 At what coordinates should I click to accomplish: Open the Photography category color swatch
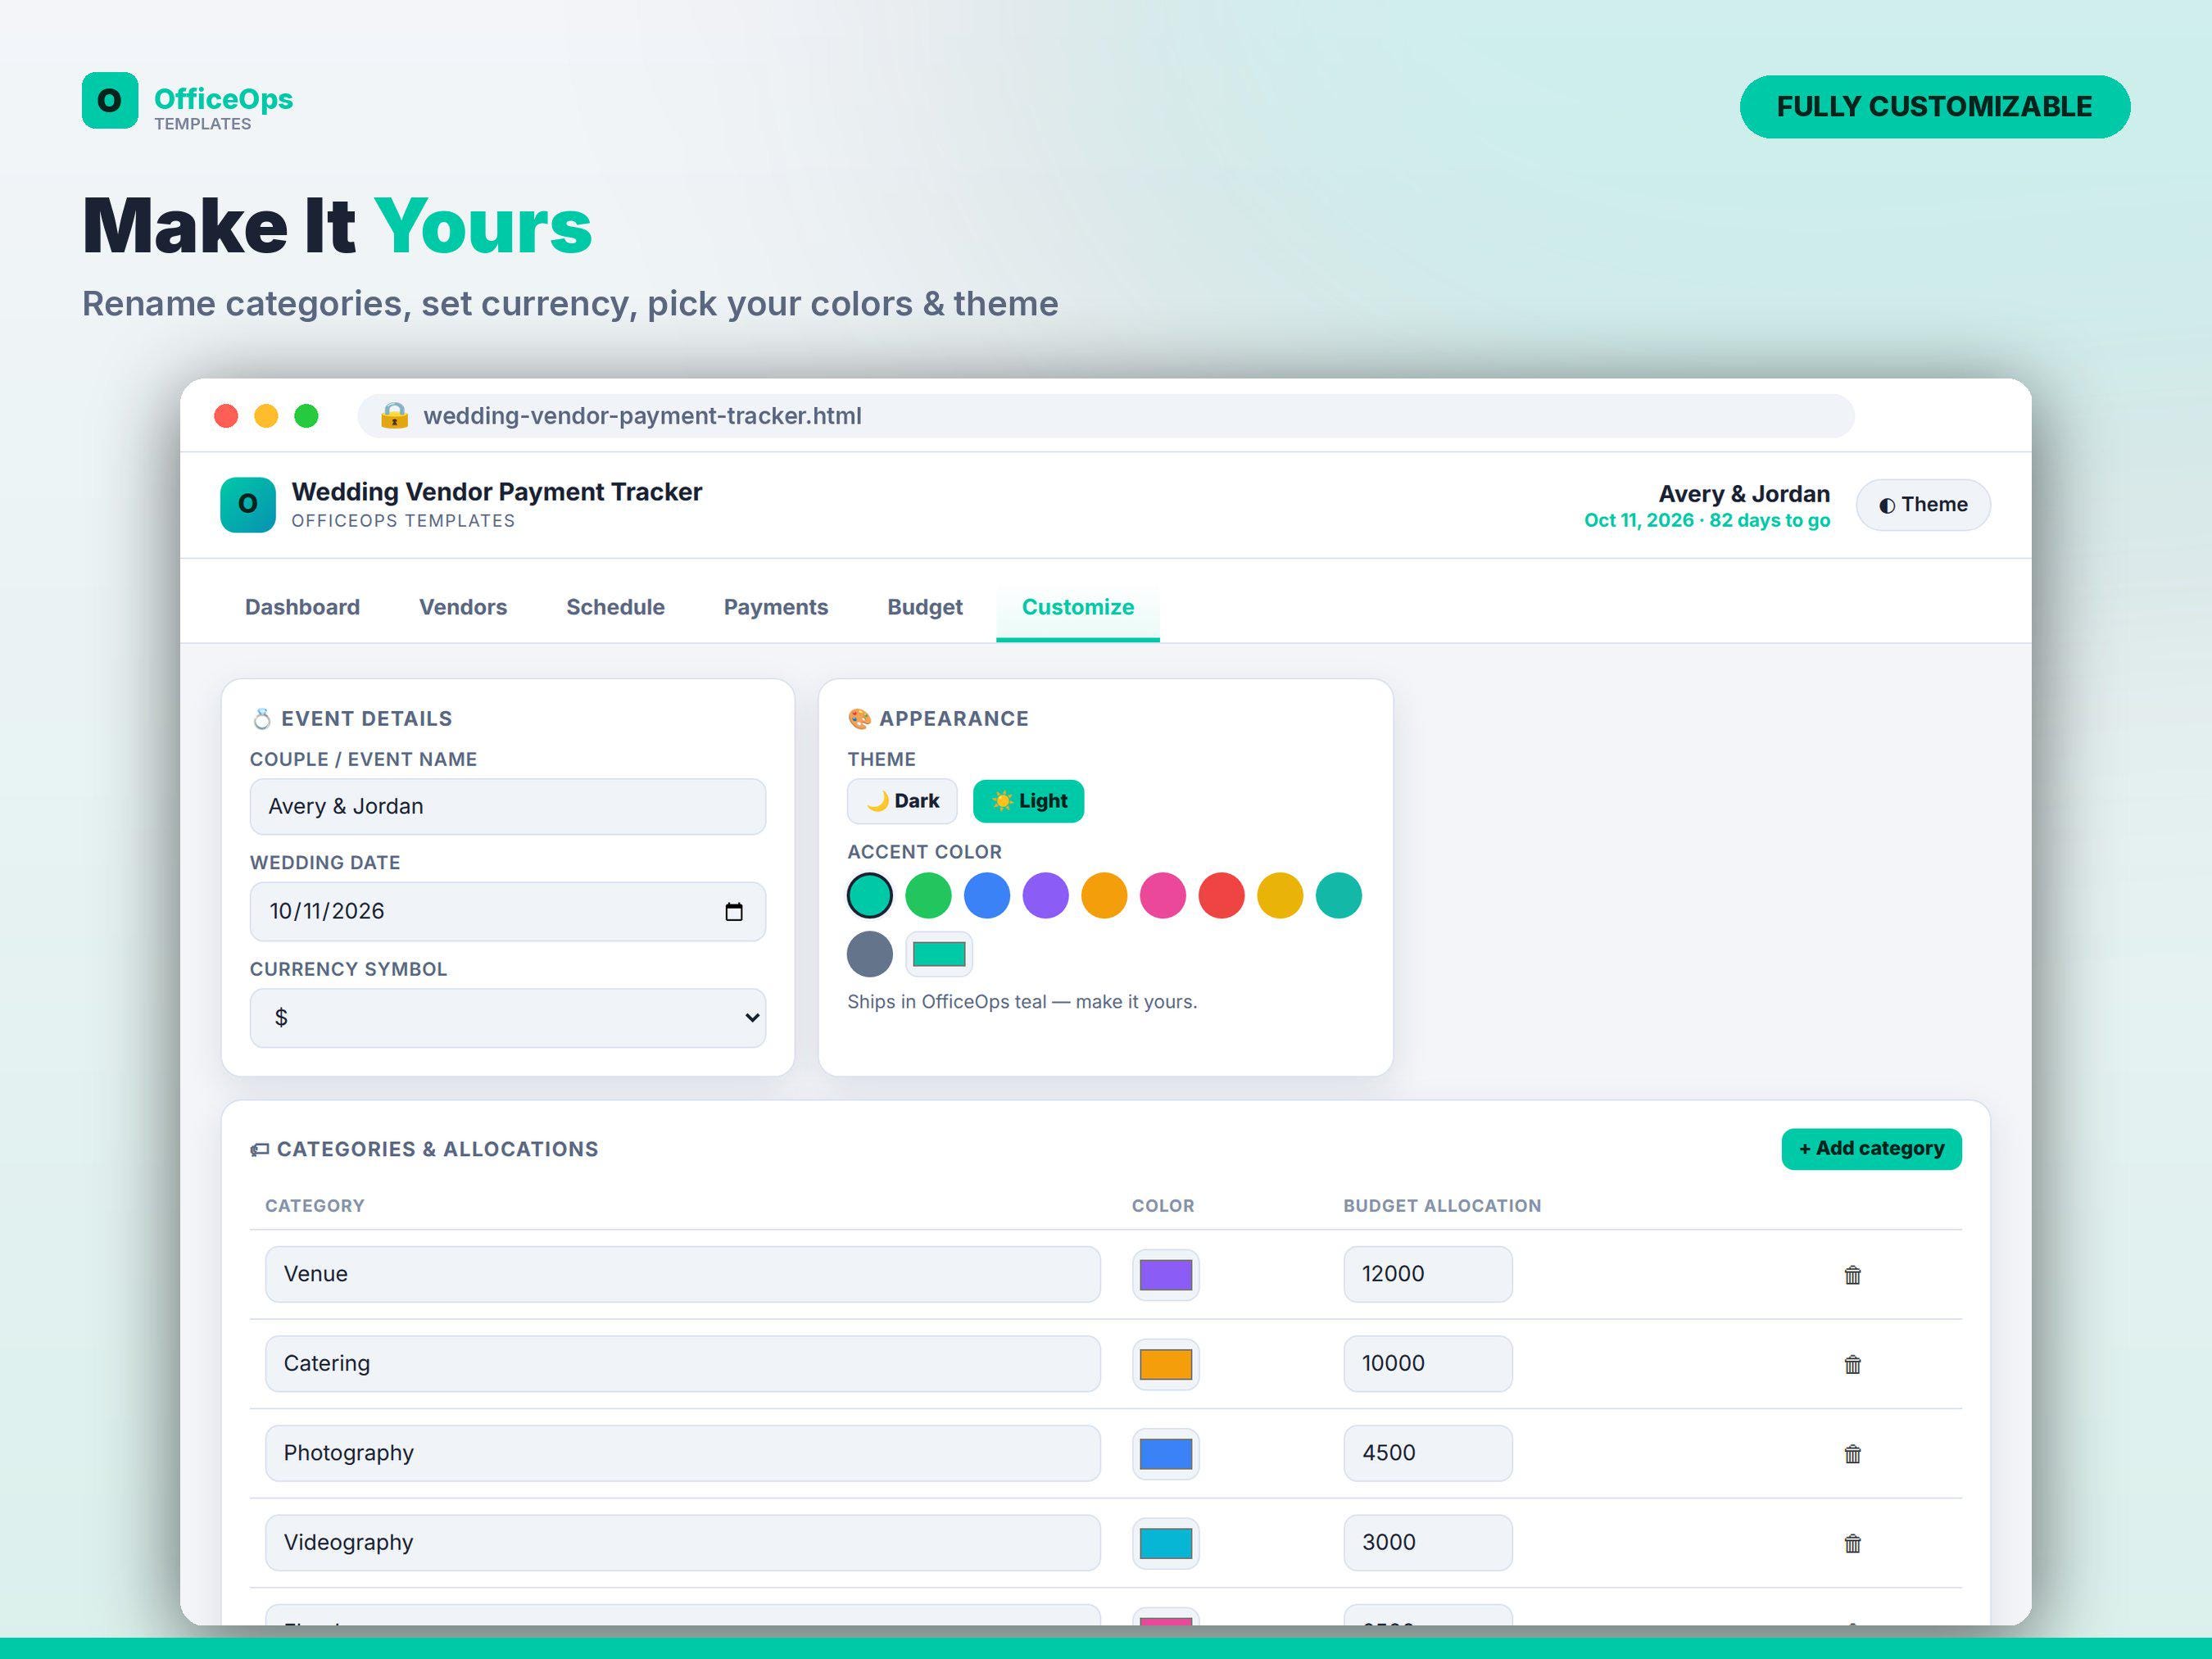coord(1166,1453)
